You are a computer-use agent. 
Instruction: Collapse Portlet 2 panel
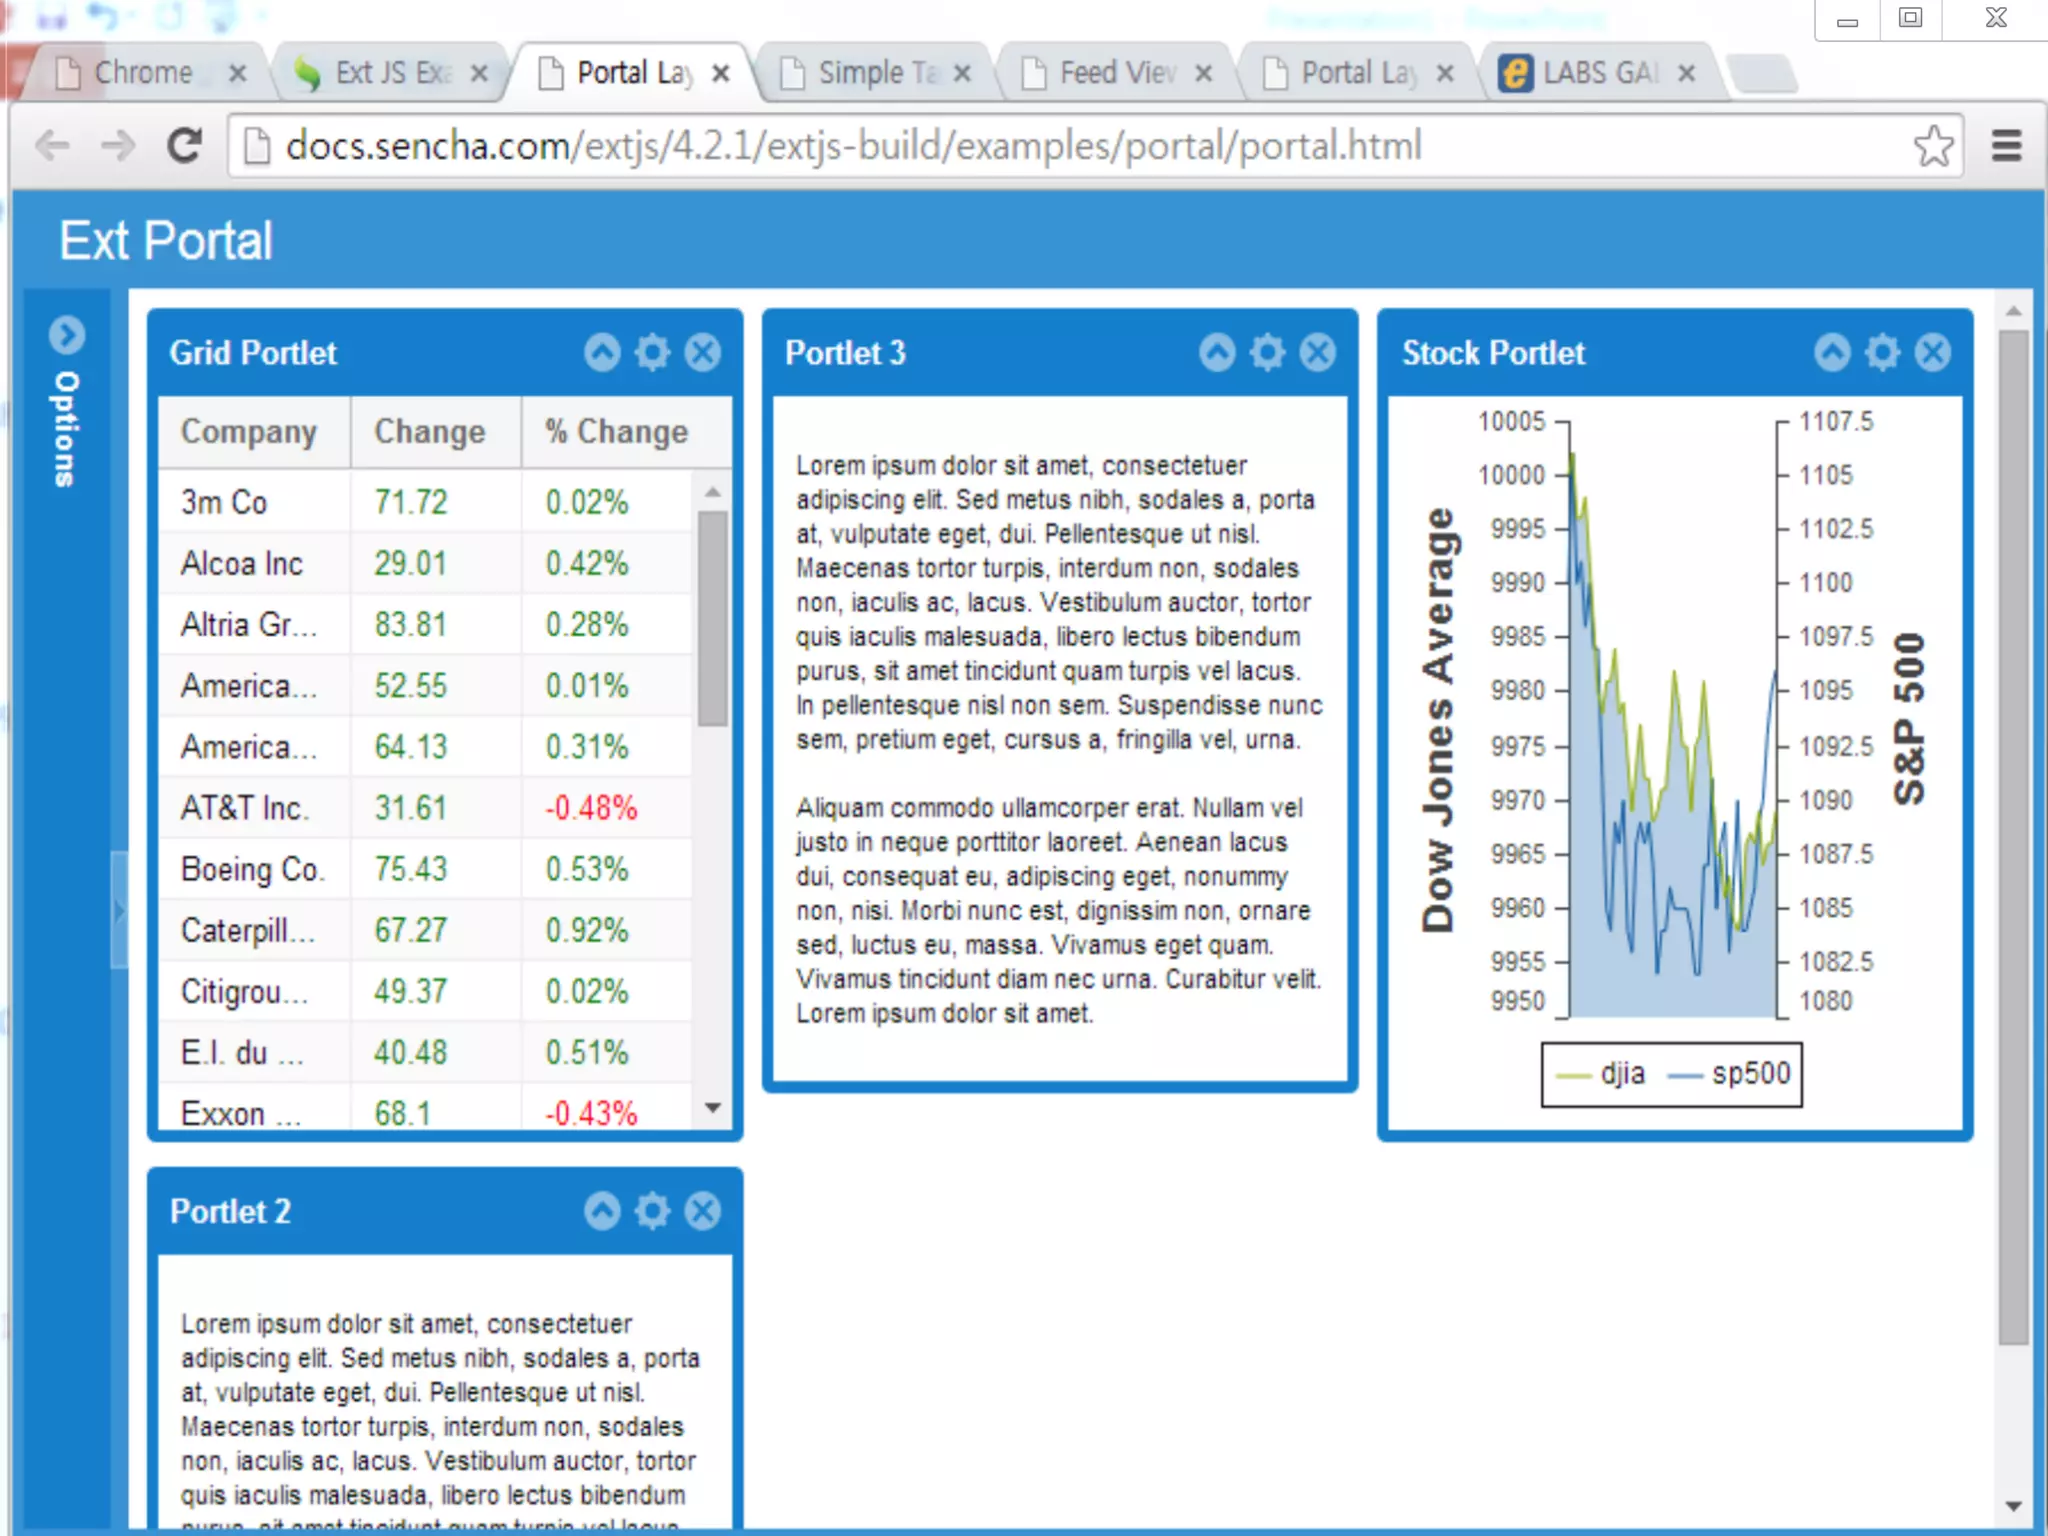(602, 1211)
